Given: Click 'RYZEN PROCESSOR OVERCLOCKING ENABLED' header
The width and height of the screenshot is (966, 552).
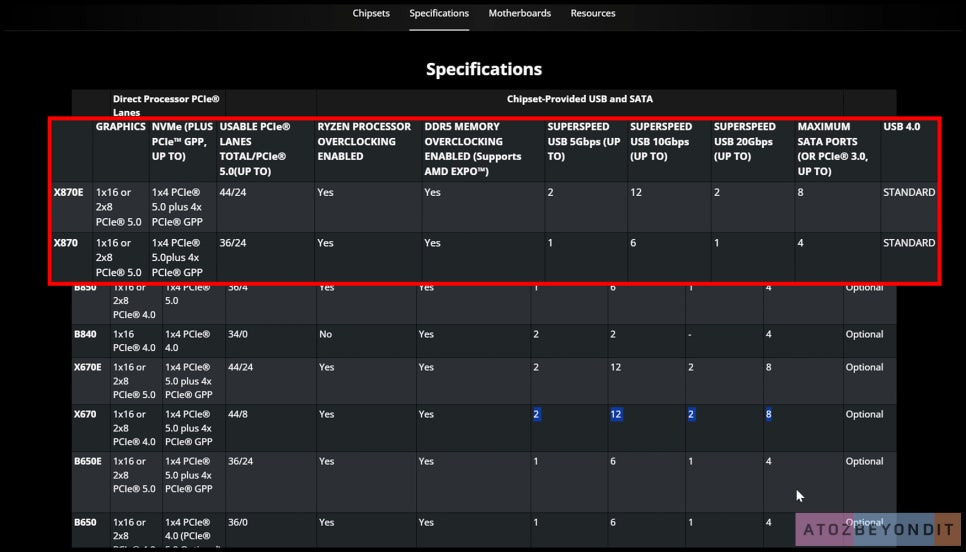Looking at the screenshot, I should [x=364, y=141].
